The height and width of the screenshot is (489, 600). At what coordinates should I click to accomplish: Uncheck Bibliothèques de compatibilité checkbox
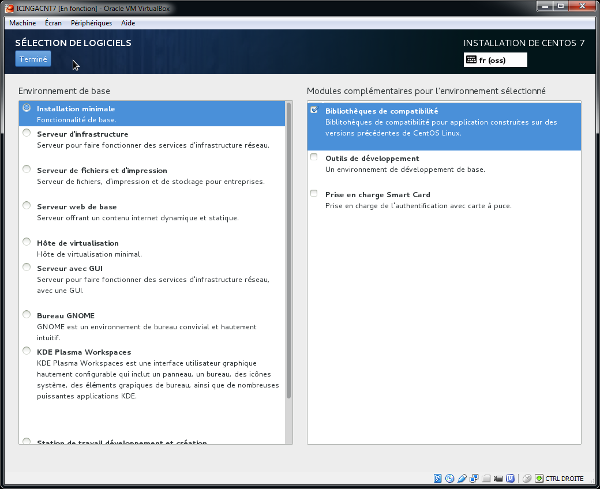click(x=314, y=110)
